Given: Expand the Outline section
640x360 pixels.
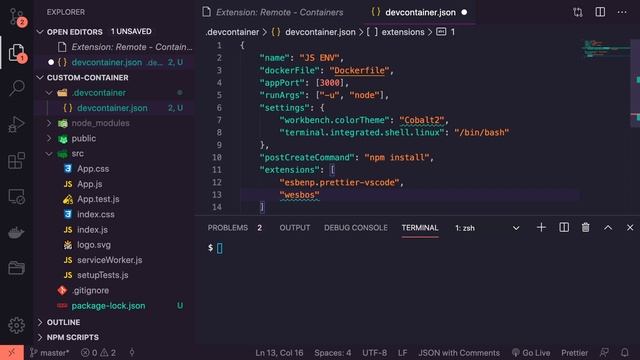Looking at the screenshot, I should 40,322.
